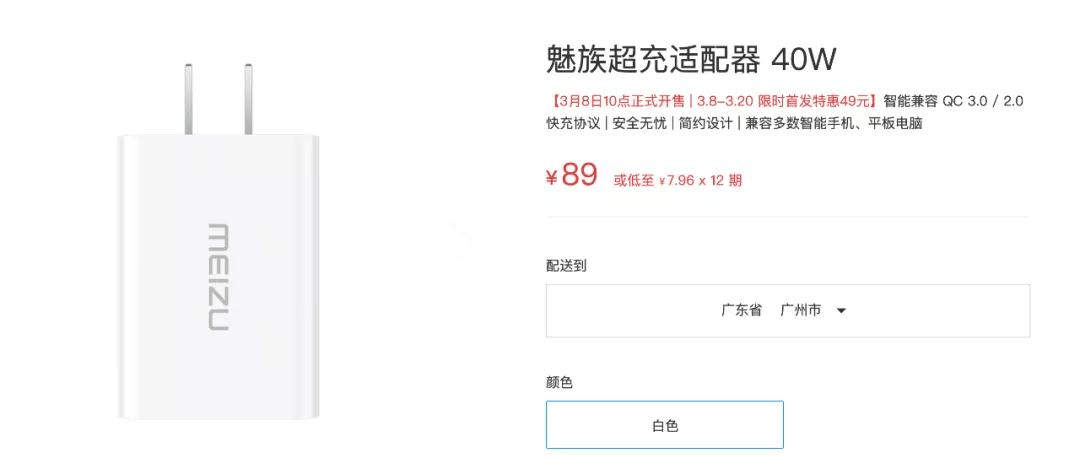Viewport: 1080px width, 469px height.
Task: Choose the 白色 color option
Action: (x=665, y=425)
